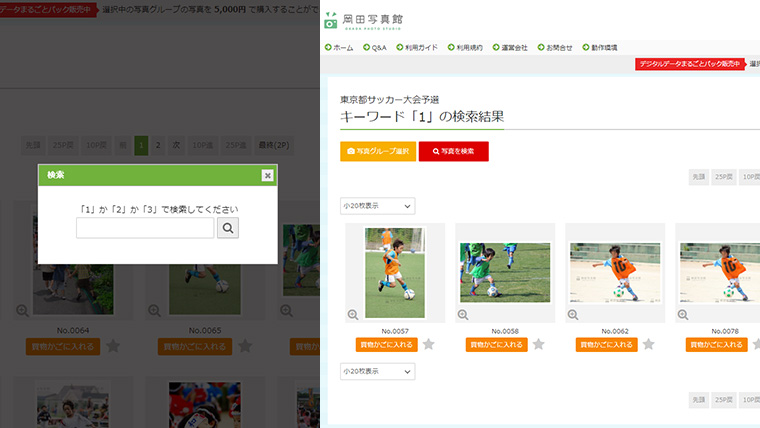Open the Q&A navigation link
This screenshot has width=760, height=428.
tap(375, 48)
